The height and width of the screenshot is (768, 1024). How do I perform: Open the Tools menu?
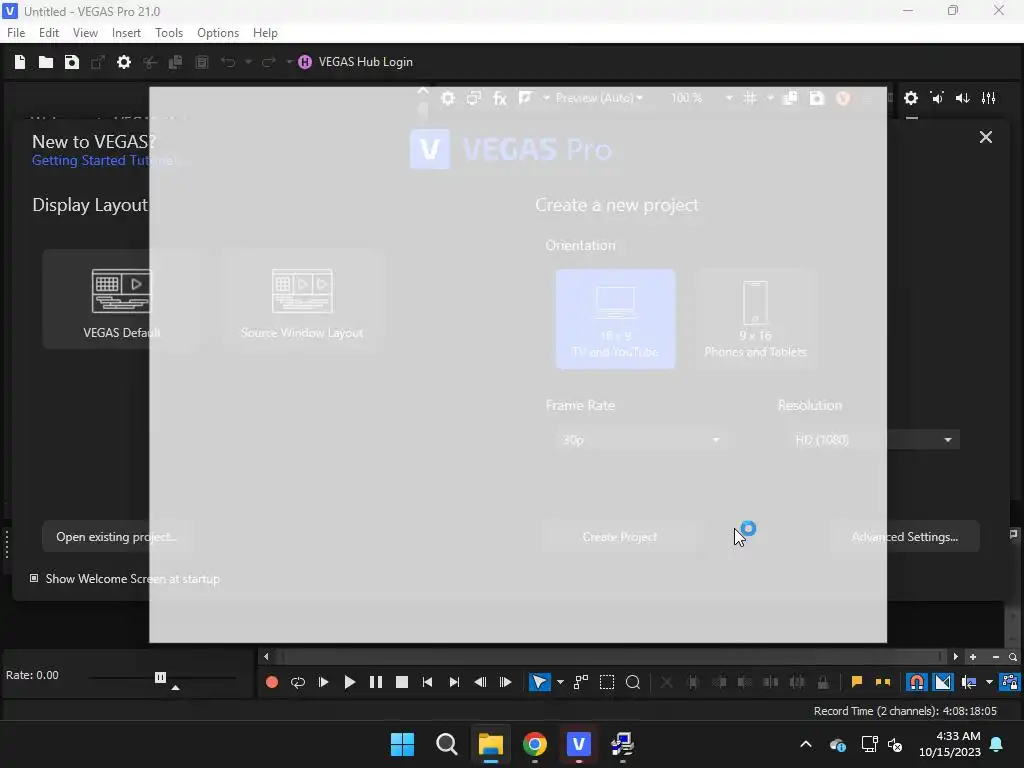(169, 33)
